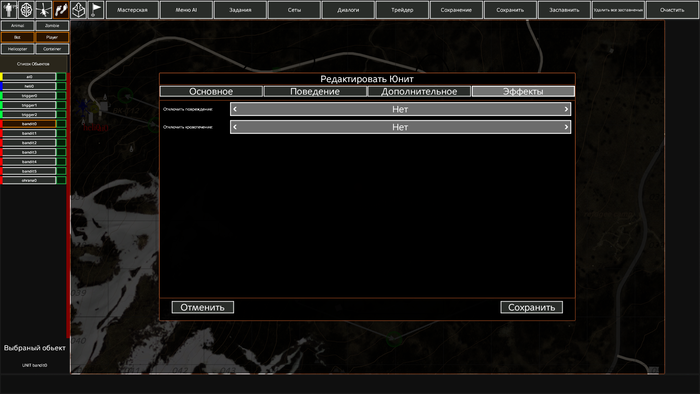
Task: Select bandit5 in object list
Action: pos(29,171)
